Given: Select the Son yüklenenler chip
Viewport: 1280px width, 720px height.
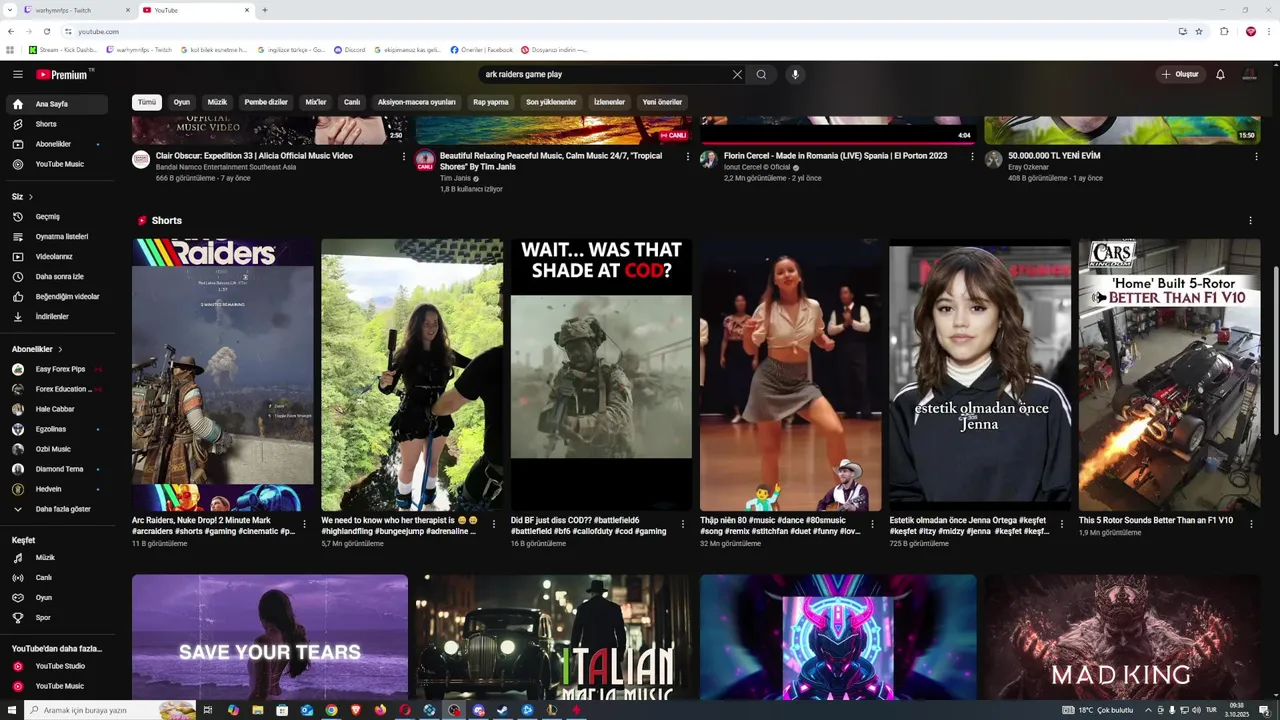Looking at the screenshot, I should [551, 102].
